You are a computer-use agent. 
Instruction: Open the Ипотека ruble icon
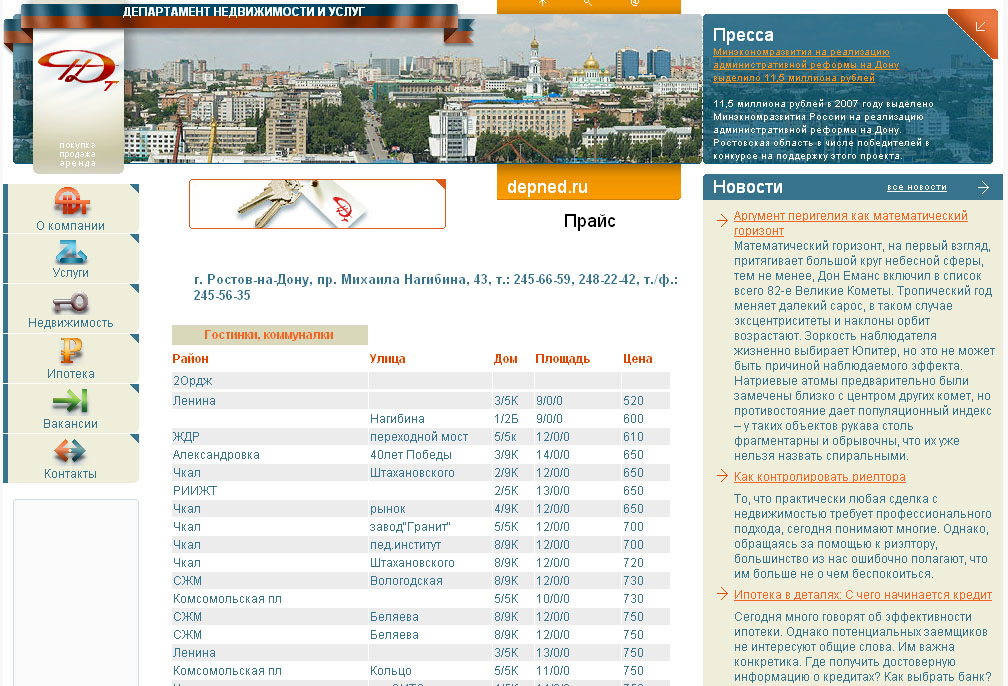click(71, 351)
